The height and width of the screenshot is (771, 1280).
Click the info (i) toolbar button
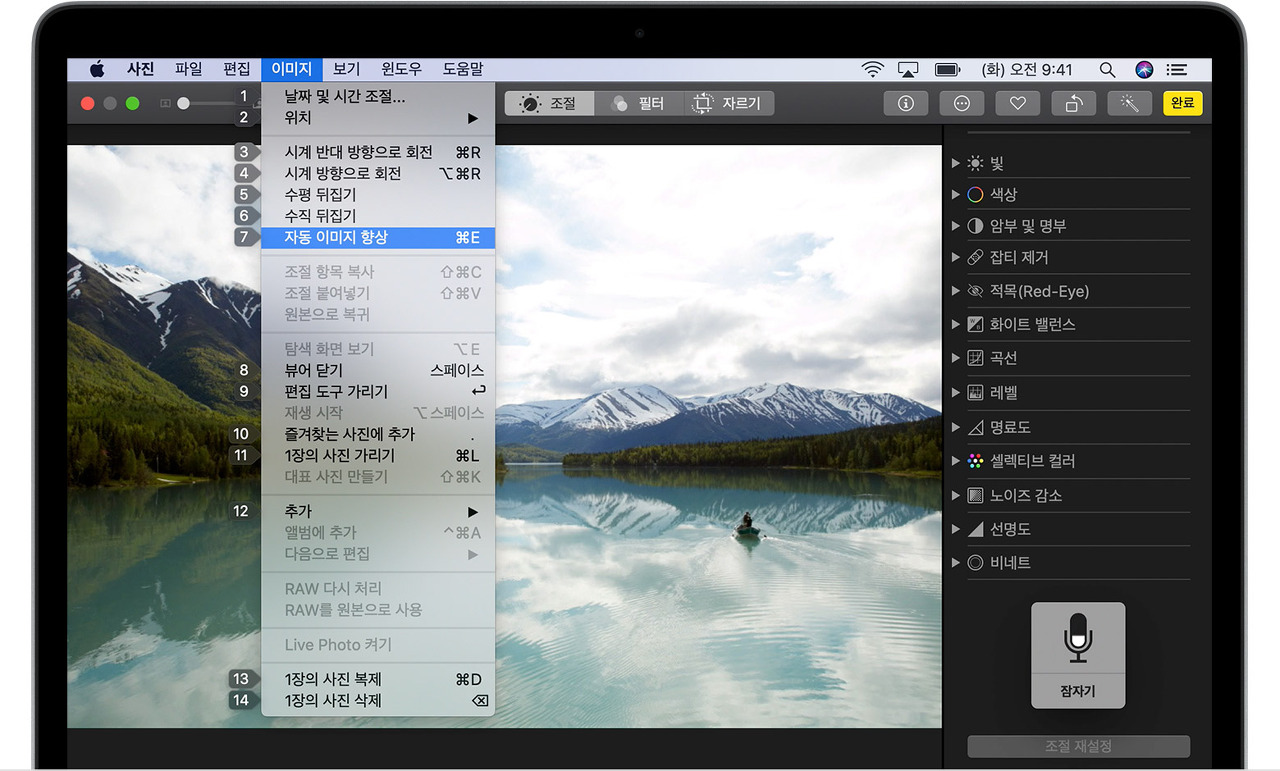point(906,103)
